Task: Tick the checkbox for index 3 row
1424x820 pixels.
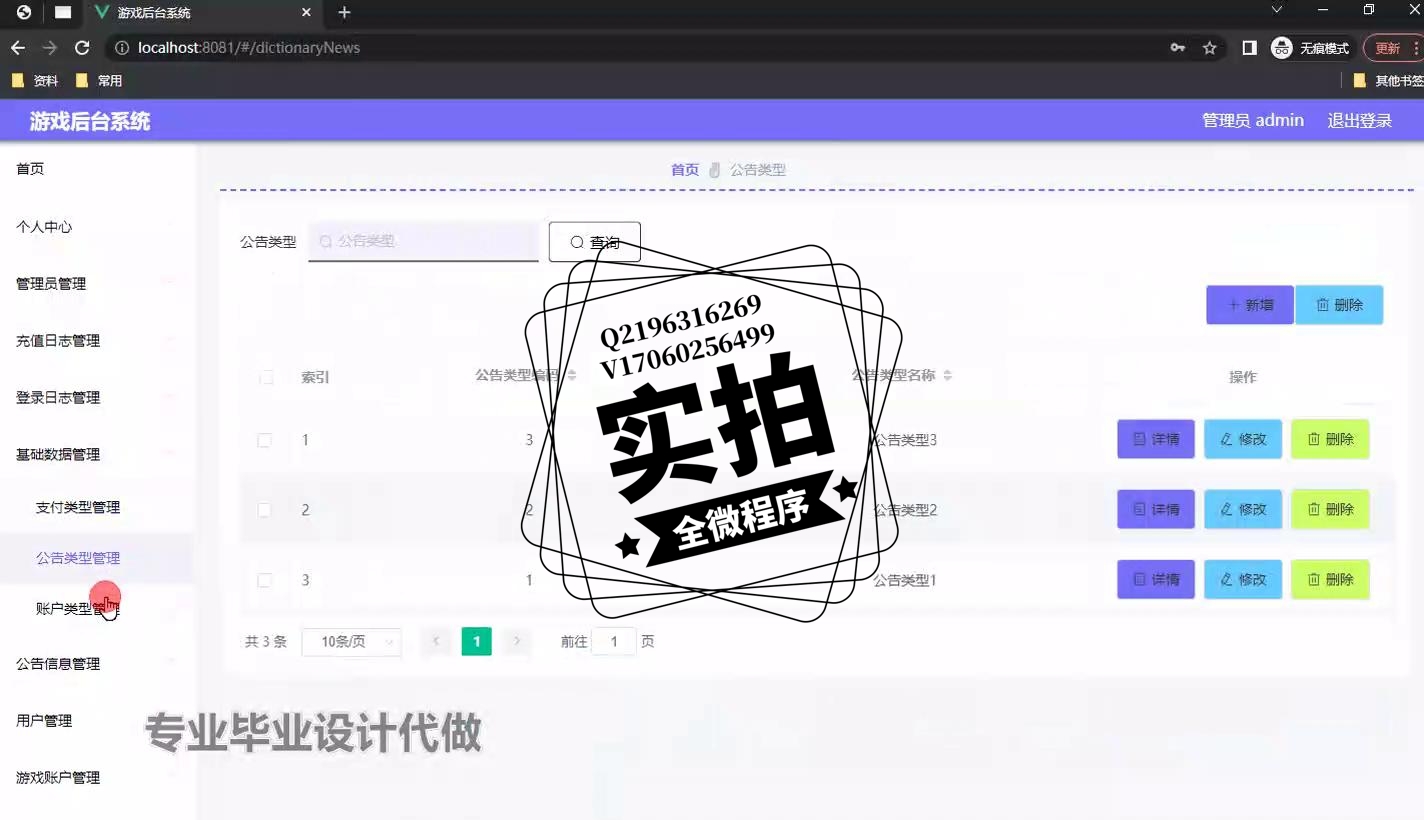Action: [264, 580]
